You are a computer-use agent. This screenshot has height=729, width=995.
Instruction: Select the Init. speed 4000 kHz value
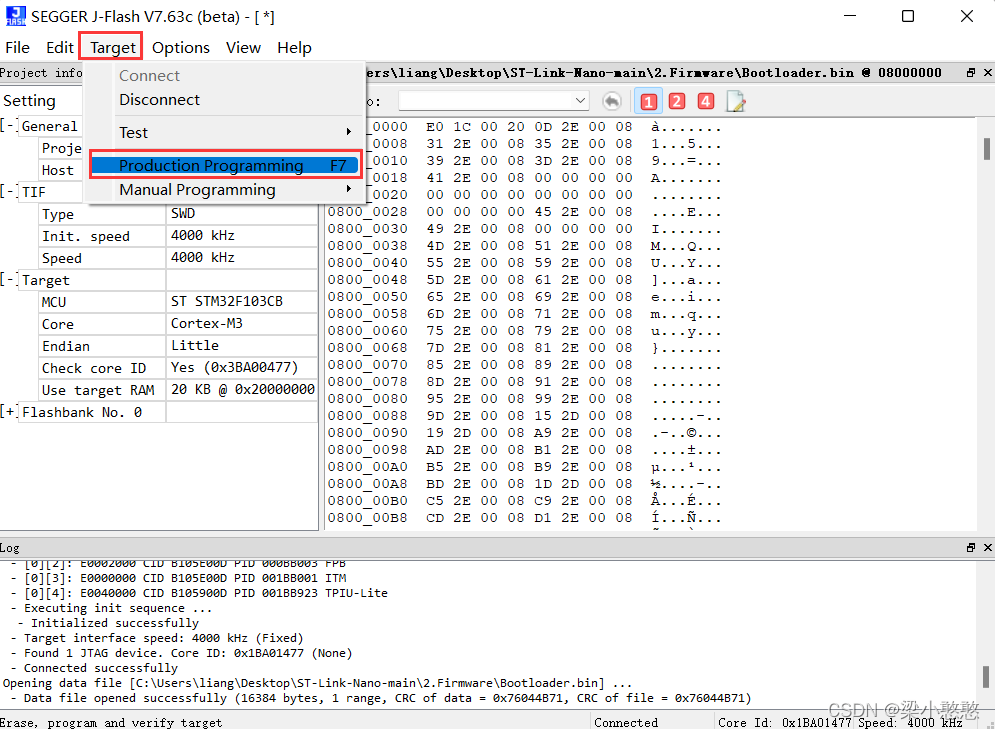(x=242, y=236)
